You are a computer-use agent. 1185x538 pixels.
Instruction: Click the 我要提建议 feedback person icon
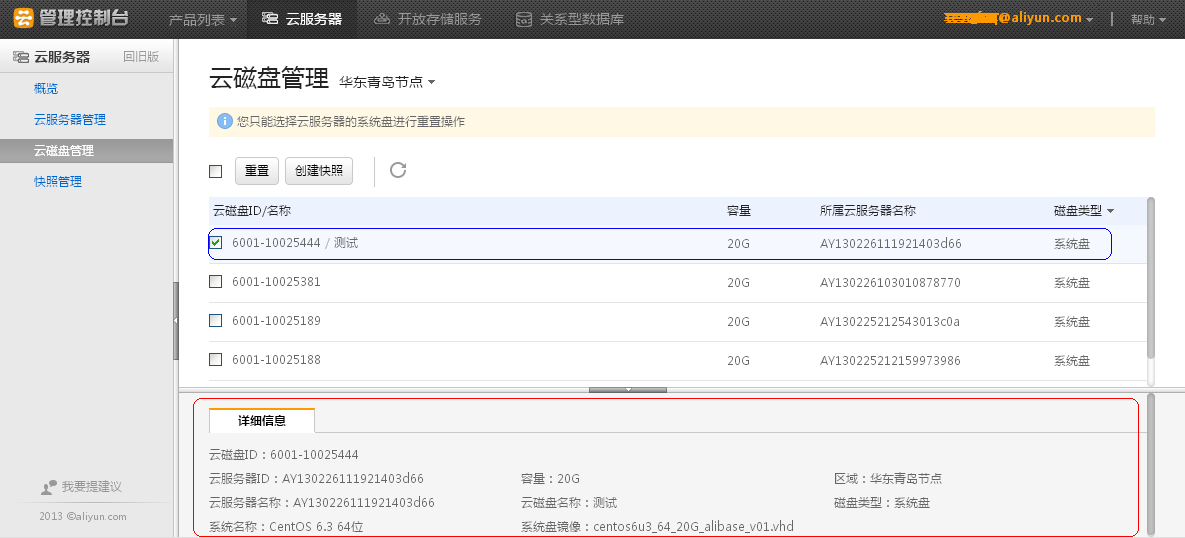pyautogui.click(x=49, y=487)
